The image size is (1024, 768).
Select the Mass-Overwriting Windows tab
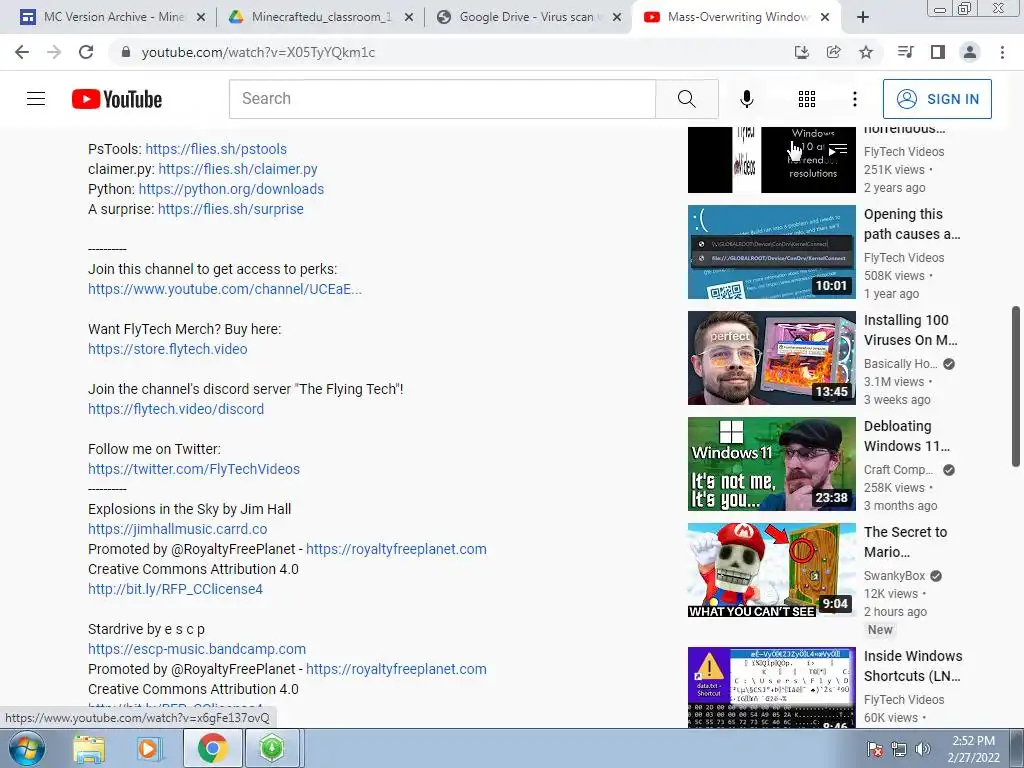click(x=735, y=17)
